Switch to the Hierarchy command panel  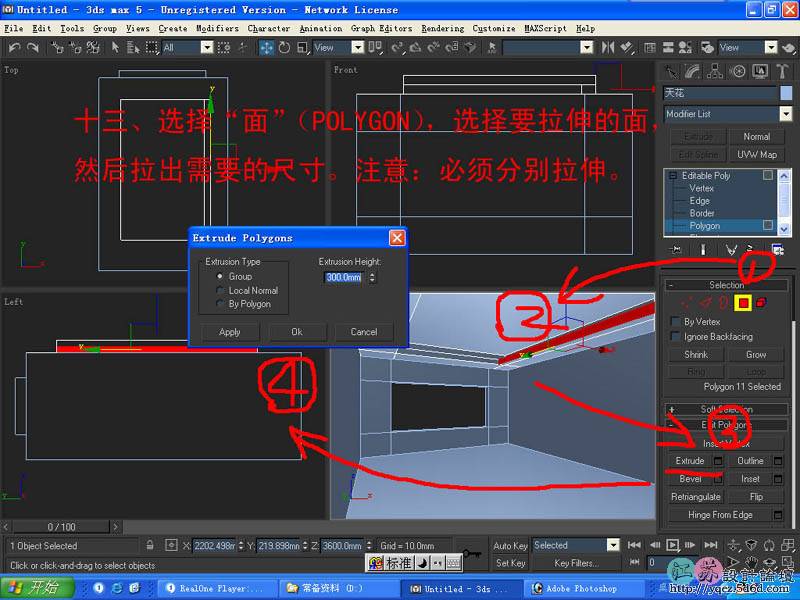[x=715, y=71]
